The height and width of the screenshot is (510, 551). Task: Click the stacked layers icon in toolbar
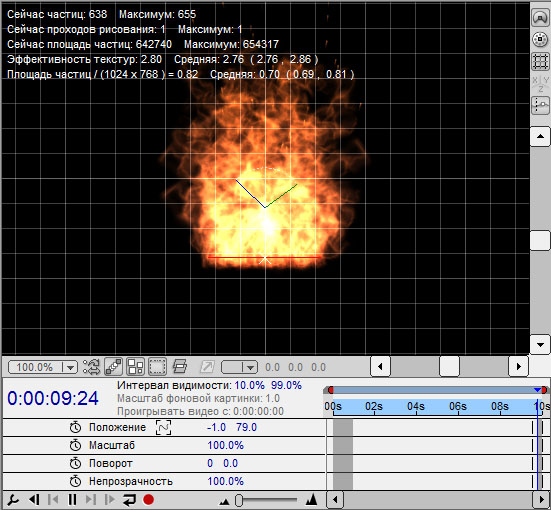[x=180, y=367]
